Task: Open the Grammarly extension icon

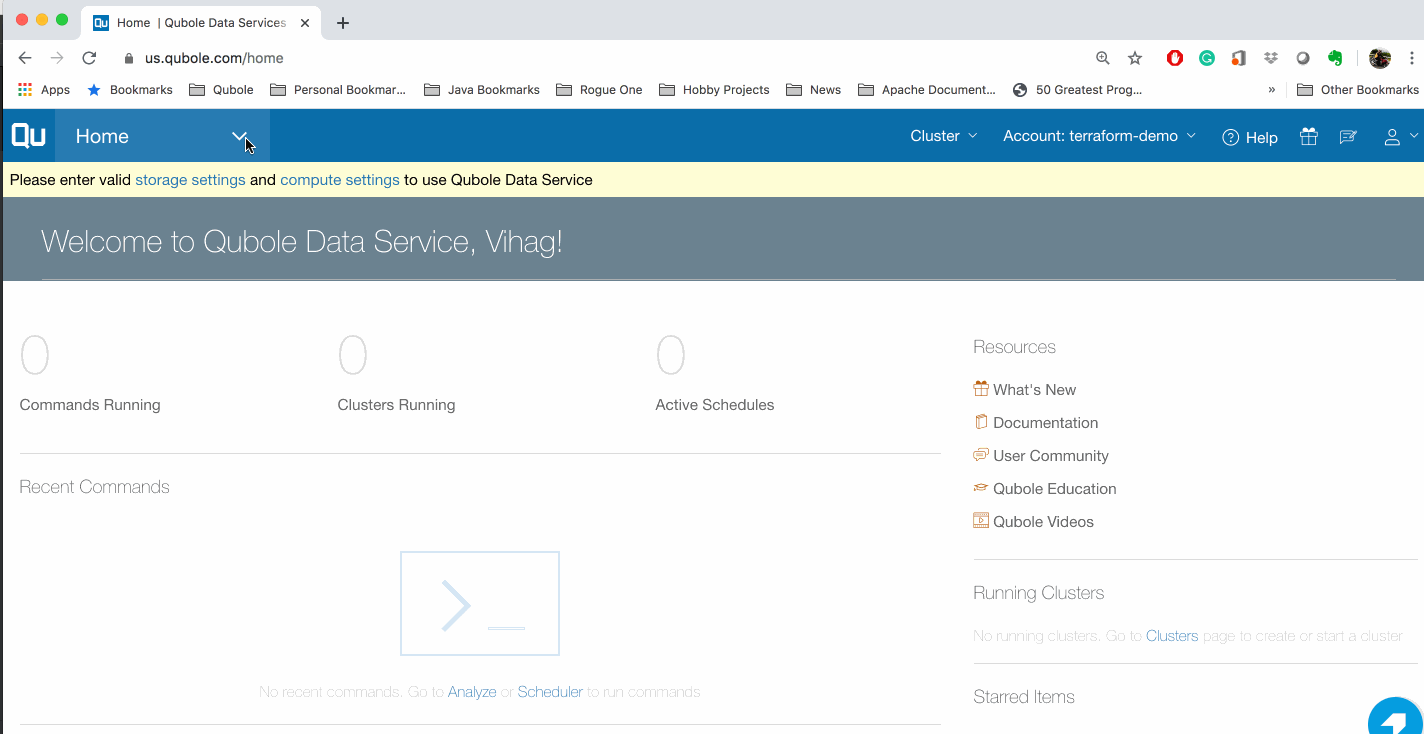Action: click(x=1207, y=58)
